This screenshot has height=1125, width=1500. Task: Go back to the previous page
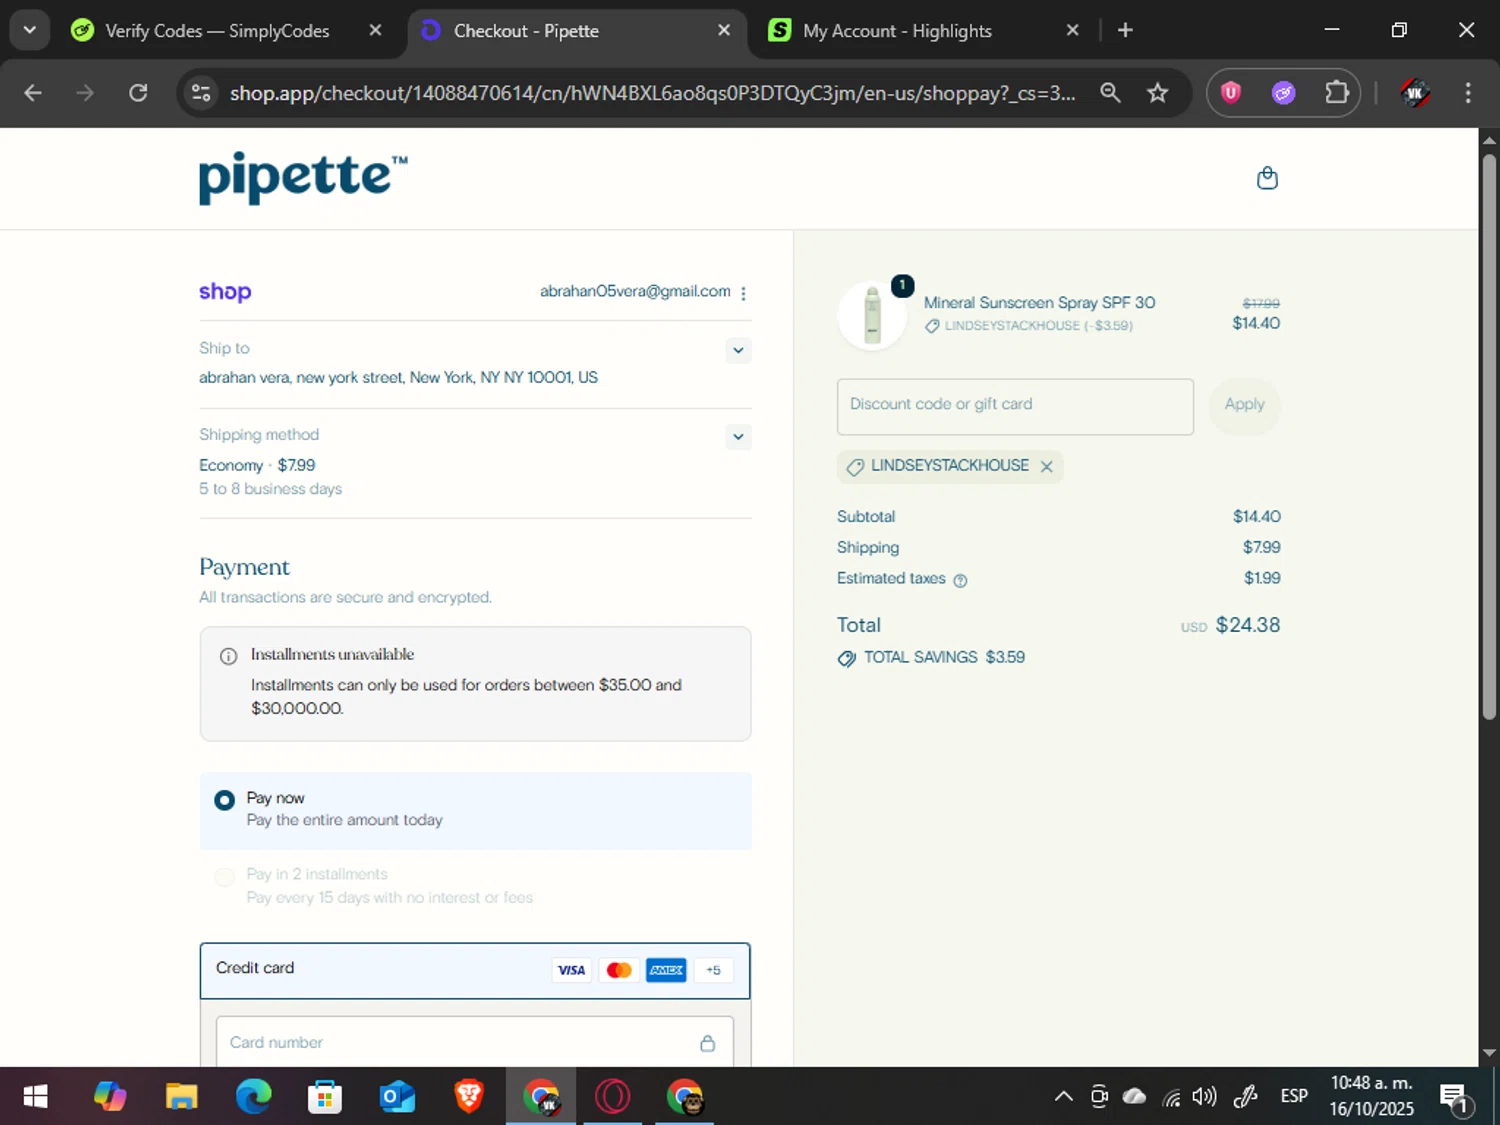(x=33, y=93)
